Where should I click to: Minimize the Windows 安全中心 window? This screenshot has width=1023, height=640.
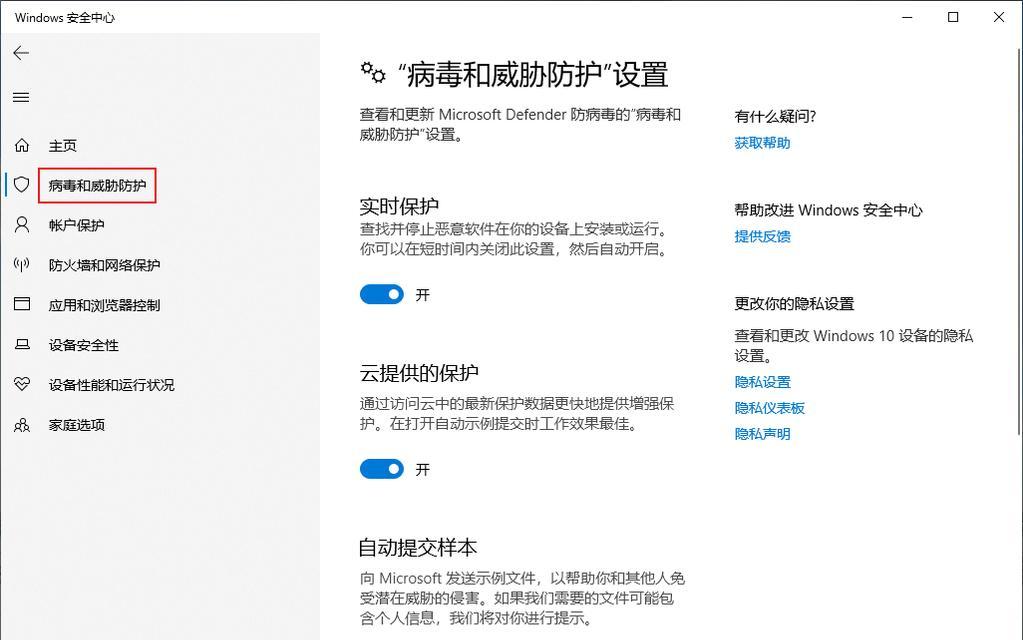pyautogui.click(x=907, y=17)
